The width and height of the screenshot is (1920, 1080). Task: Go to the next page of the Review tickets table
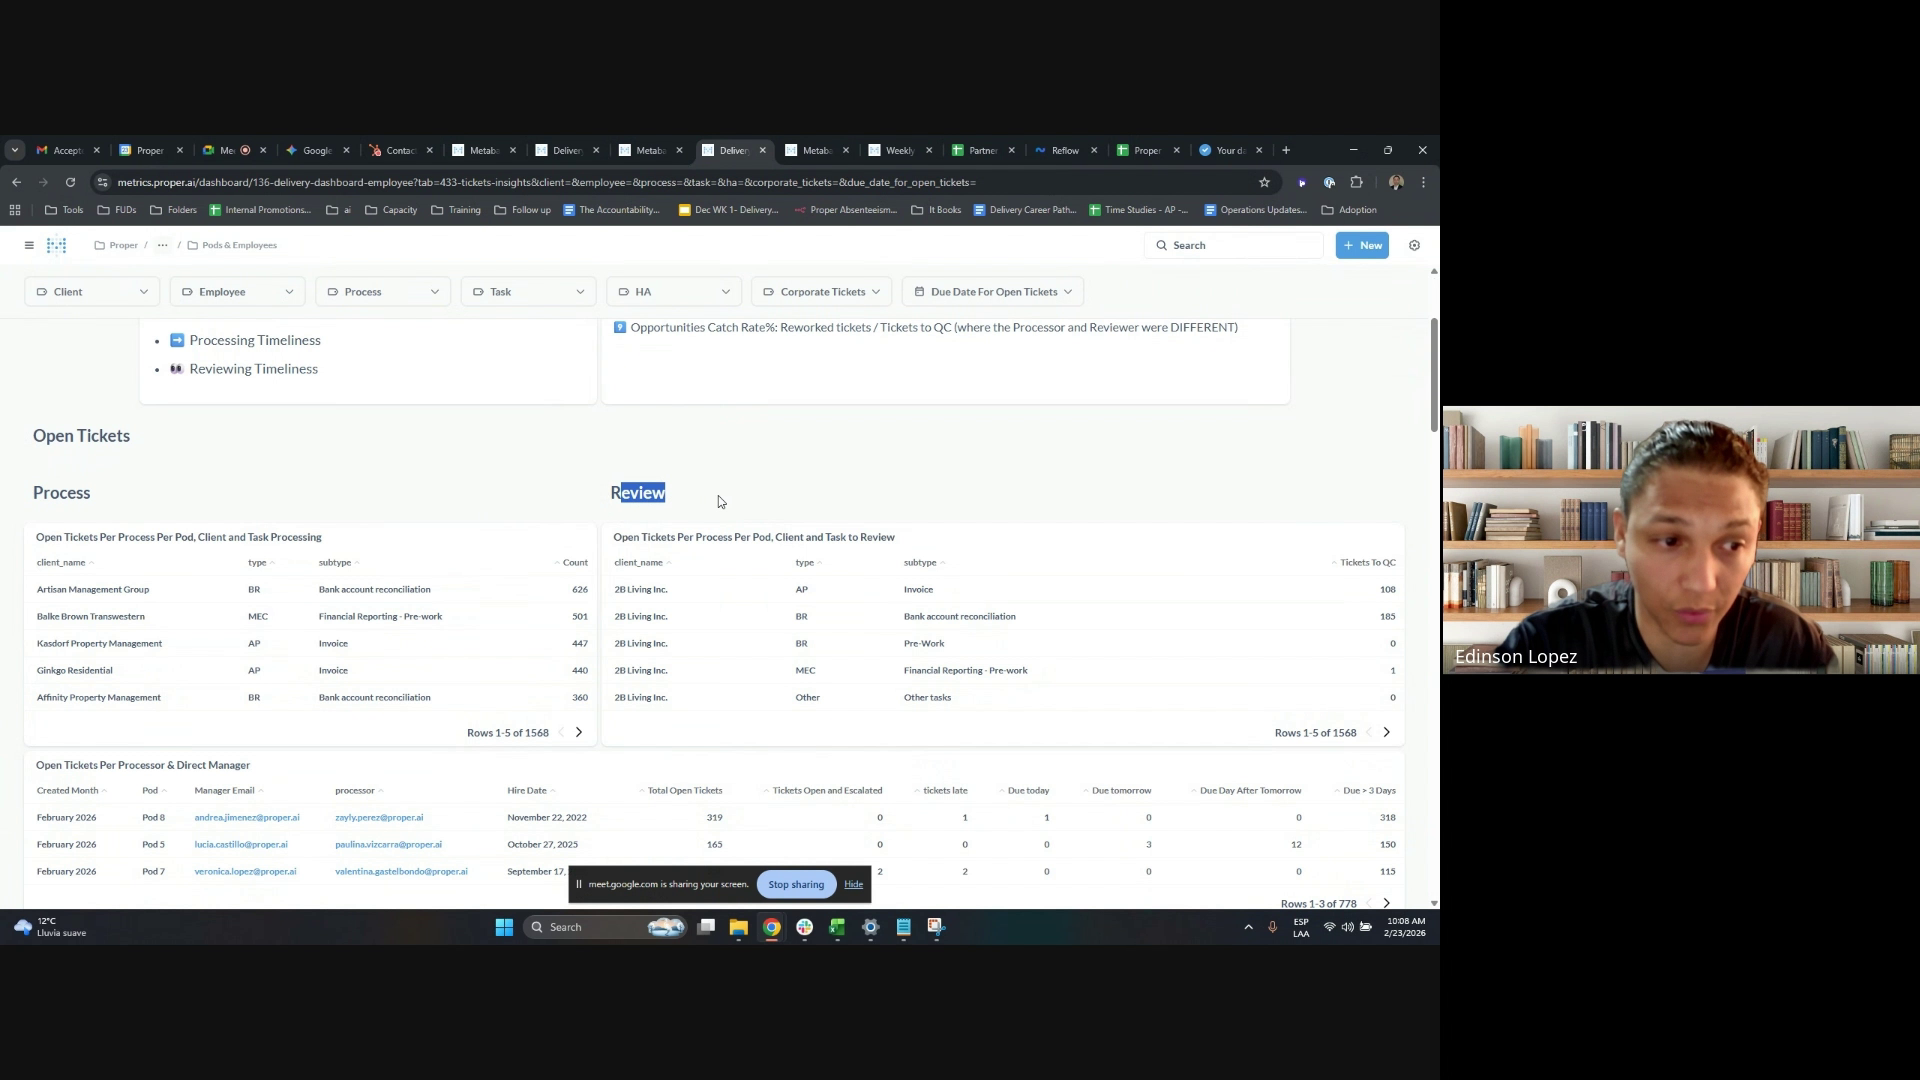1386,732
